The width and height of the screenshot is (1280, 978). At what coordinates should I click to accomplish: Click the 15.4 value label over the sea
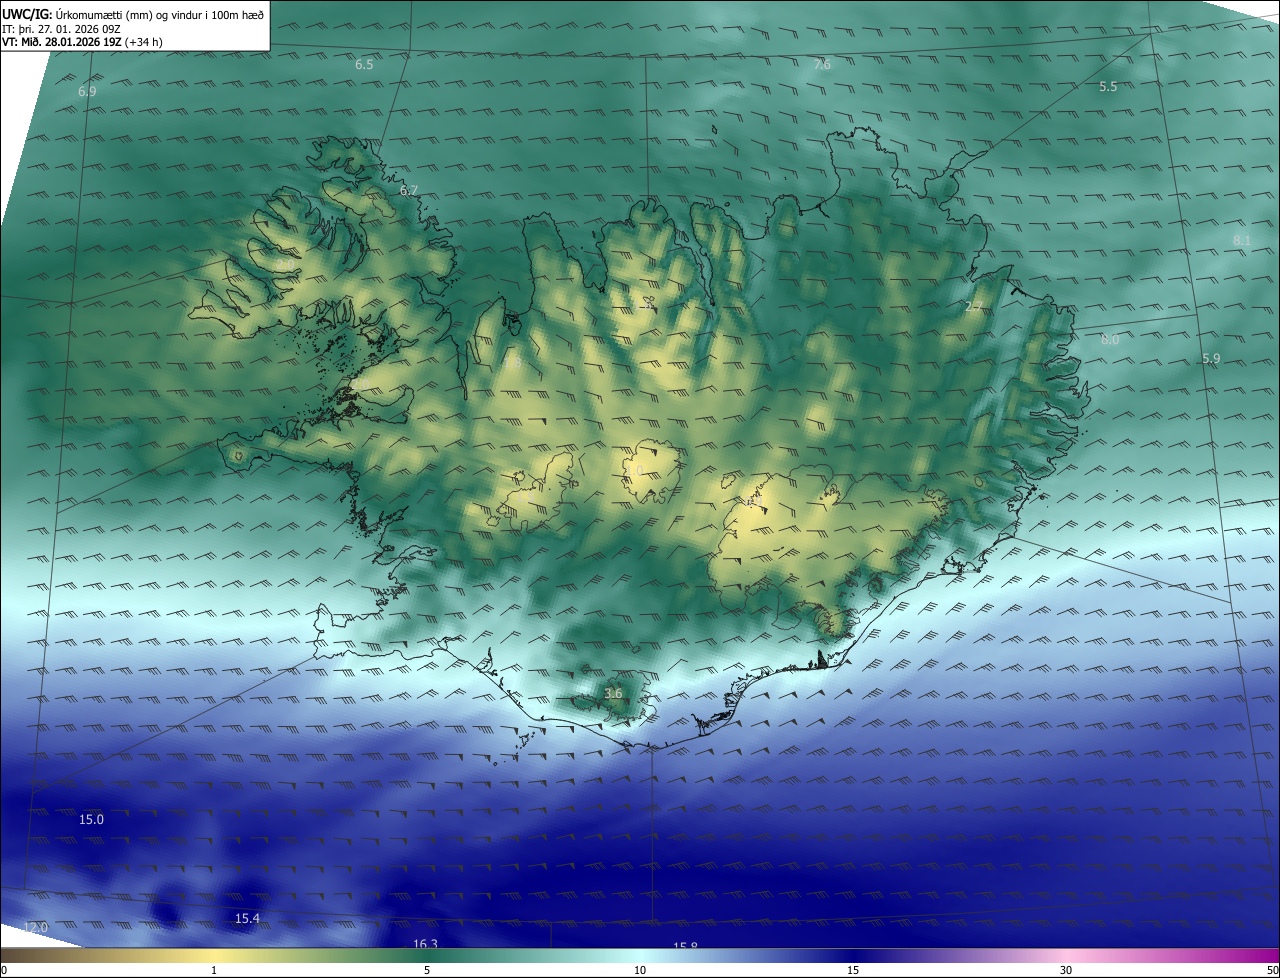tap(247, 918)
